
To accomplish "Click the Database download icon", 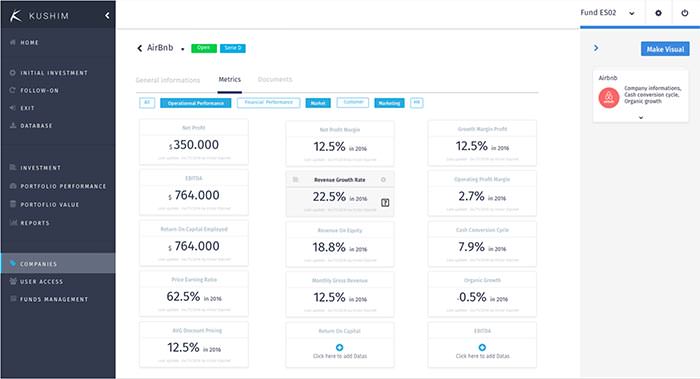I will coord(12,125).
